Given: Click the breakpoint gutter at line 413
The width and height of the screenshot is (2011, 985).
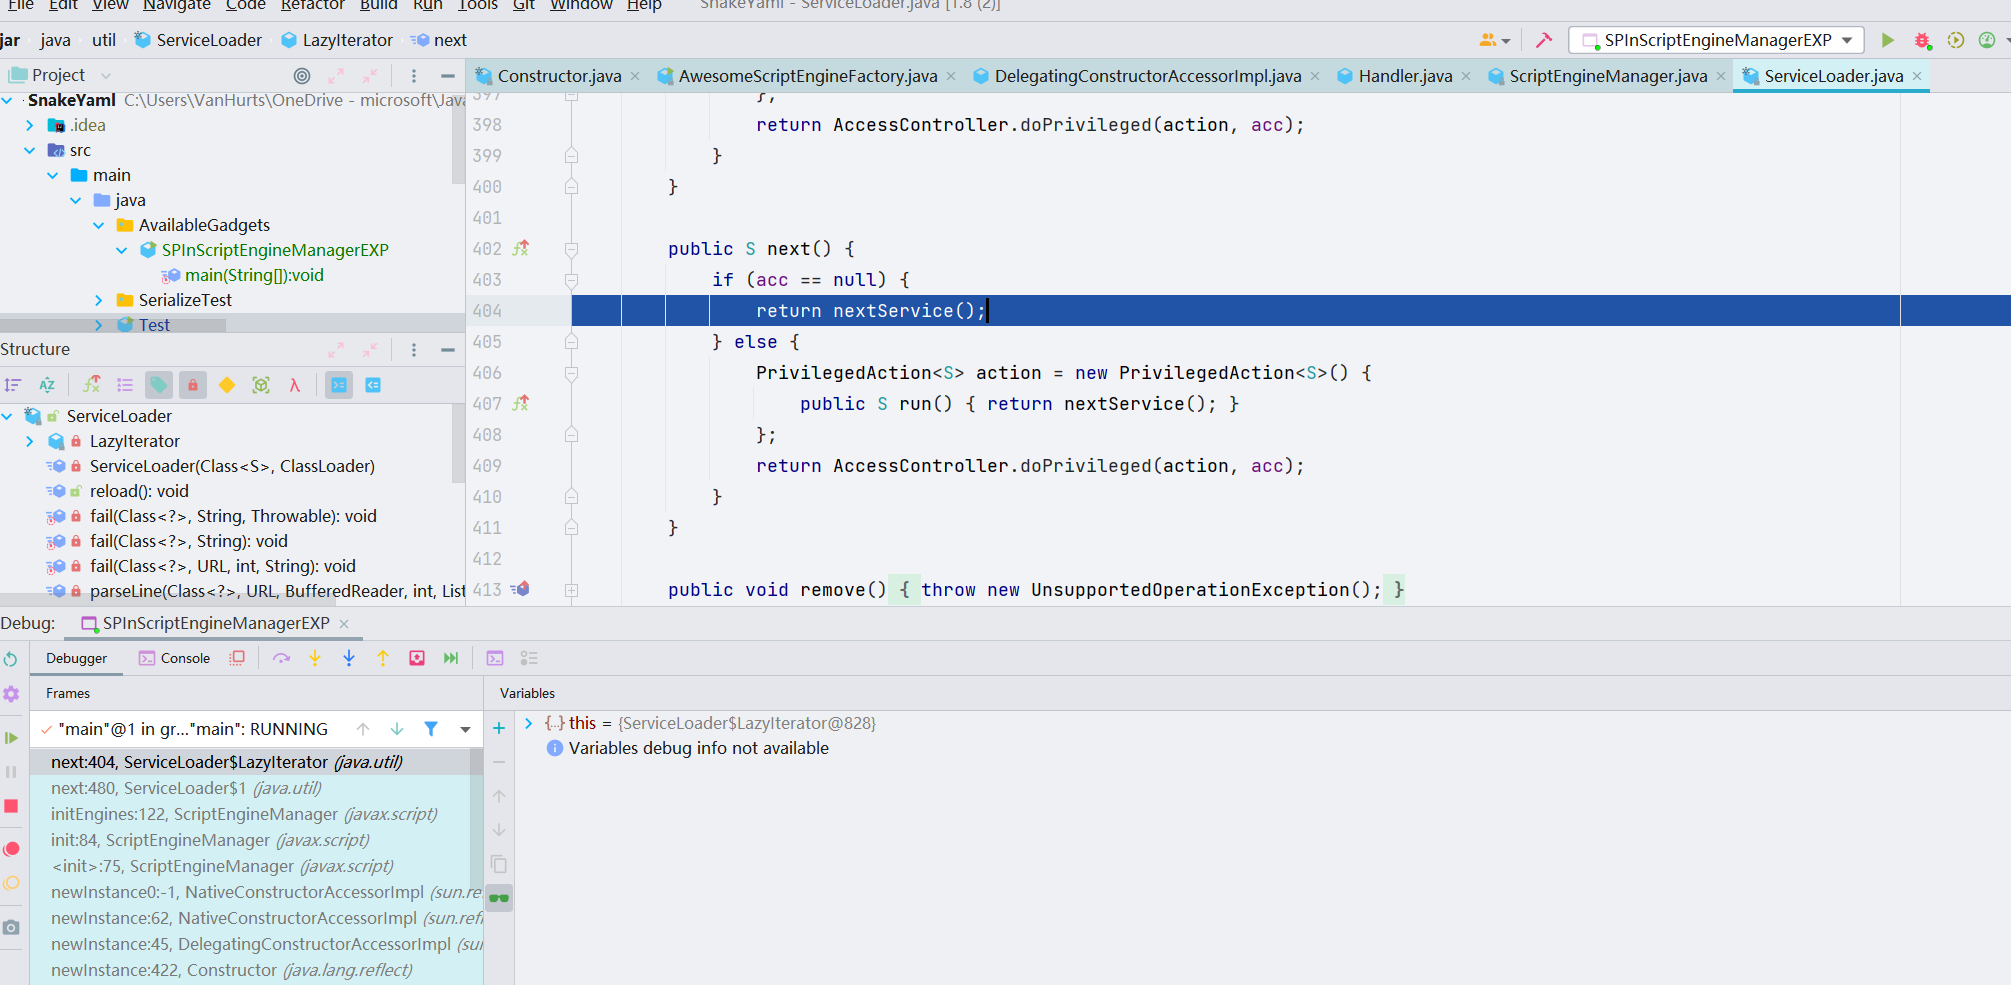Looking at the screenshot, I should coord(521,590).
